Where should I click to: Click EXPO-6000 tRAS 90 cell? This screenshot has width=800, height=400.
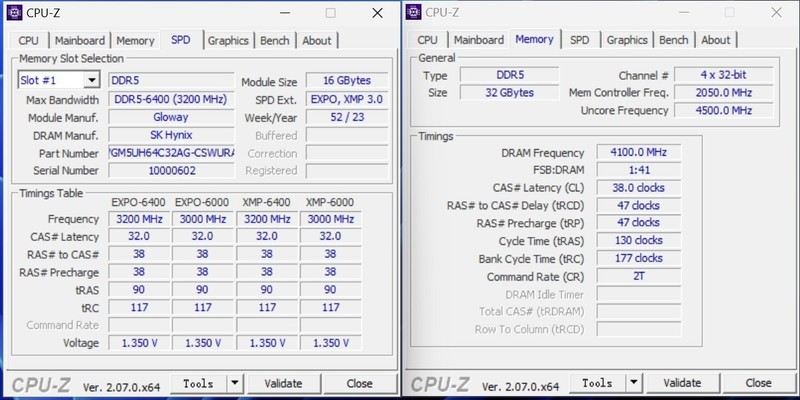[203, 290]
